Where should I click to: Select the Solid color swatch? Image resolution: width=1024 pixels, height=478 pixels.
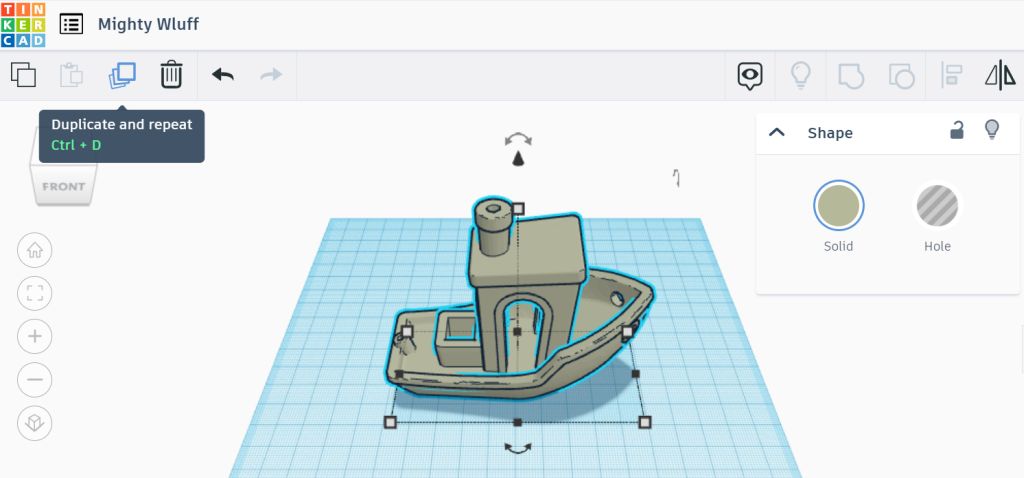click(838, 206)
